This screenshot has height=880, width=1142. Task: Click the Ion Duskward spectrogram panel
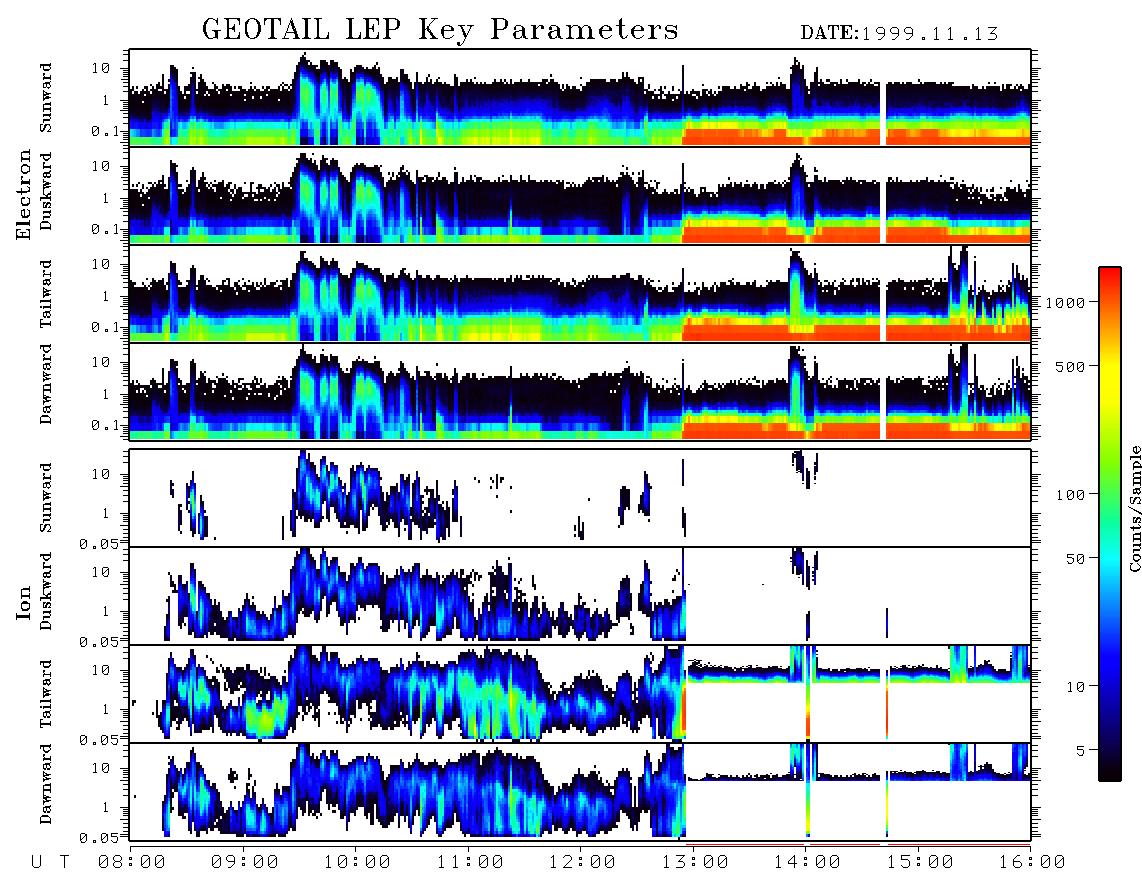[x=580, y=596]
